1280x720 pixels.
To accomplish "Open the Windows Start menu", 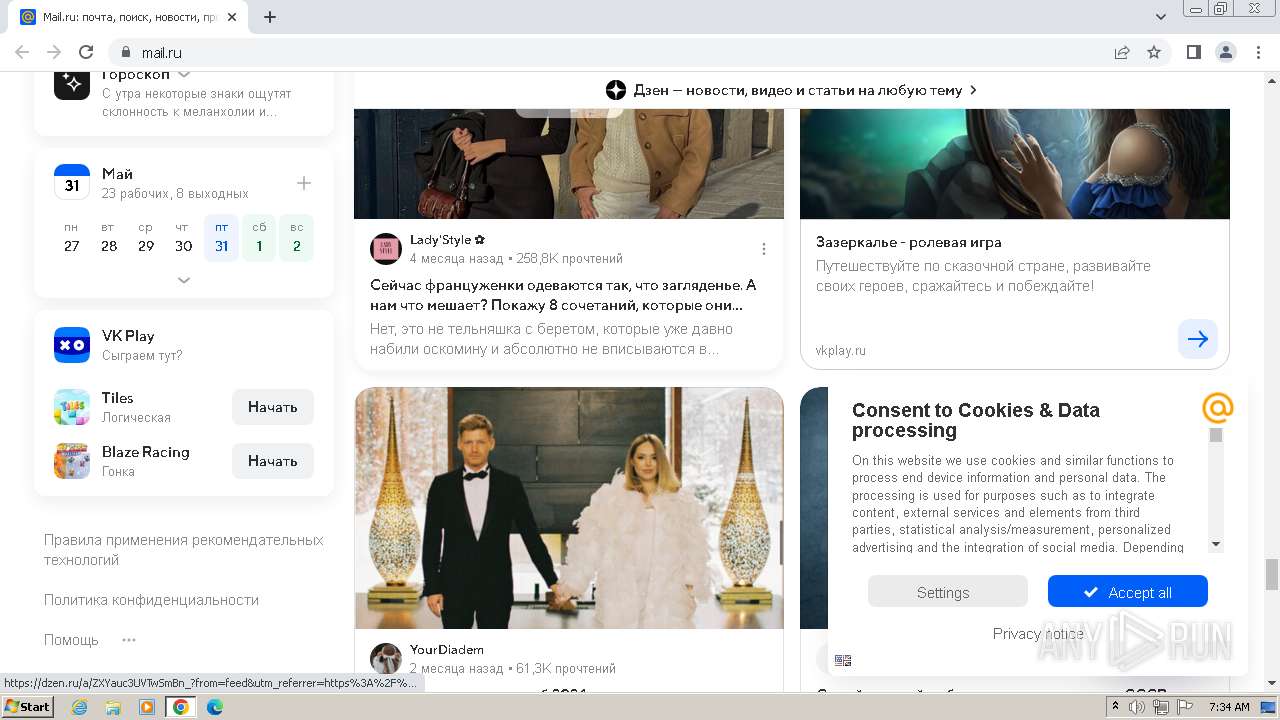I will click(28, 707).
